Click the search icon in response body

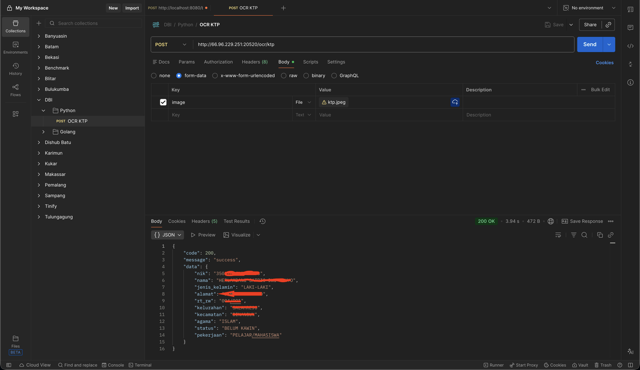tap(584, 235)
